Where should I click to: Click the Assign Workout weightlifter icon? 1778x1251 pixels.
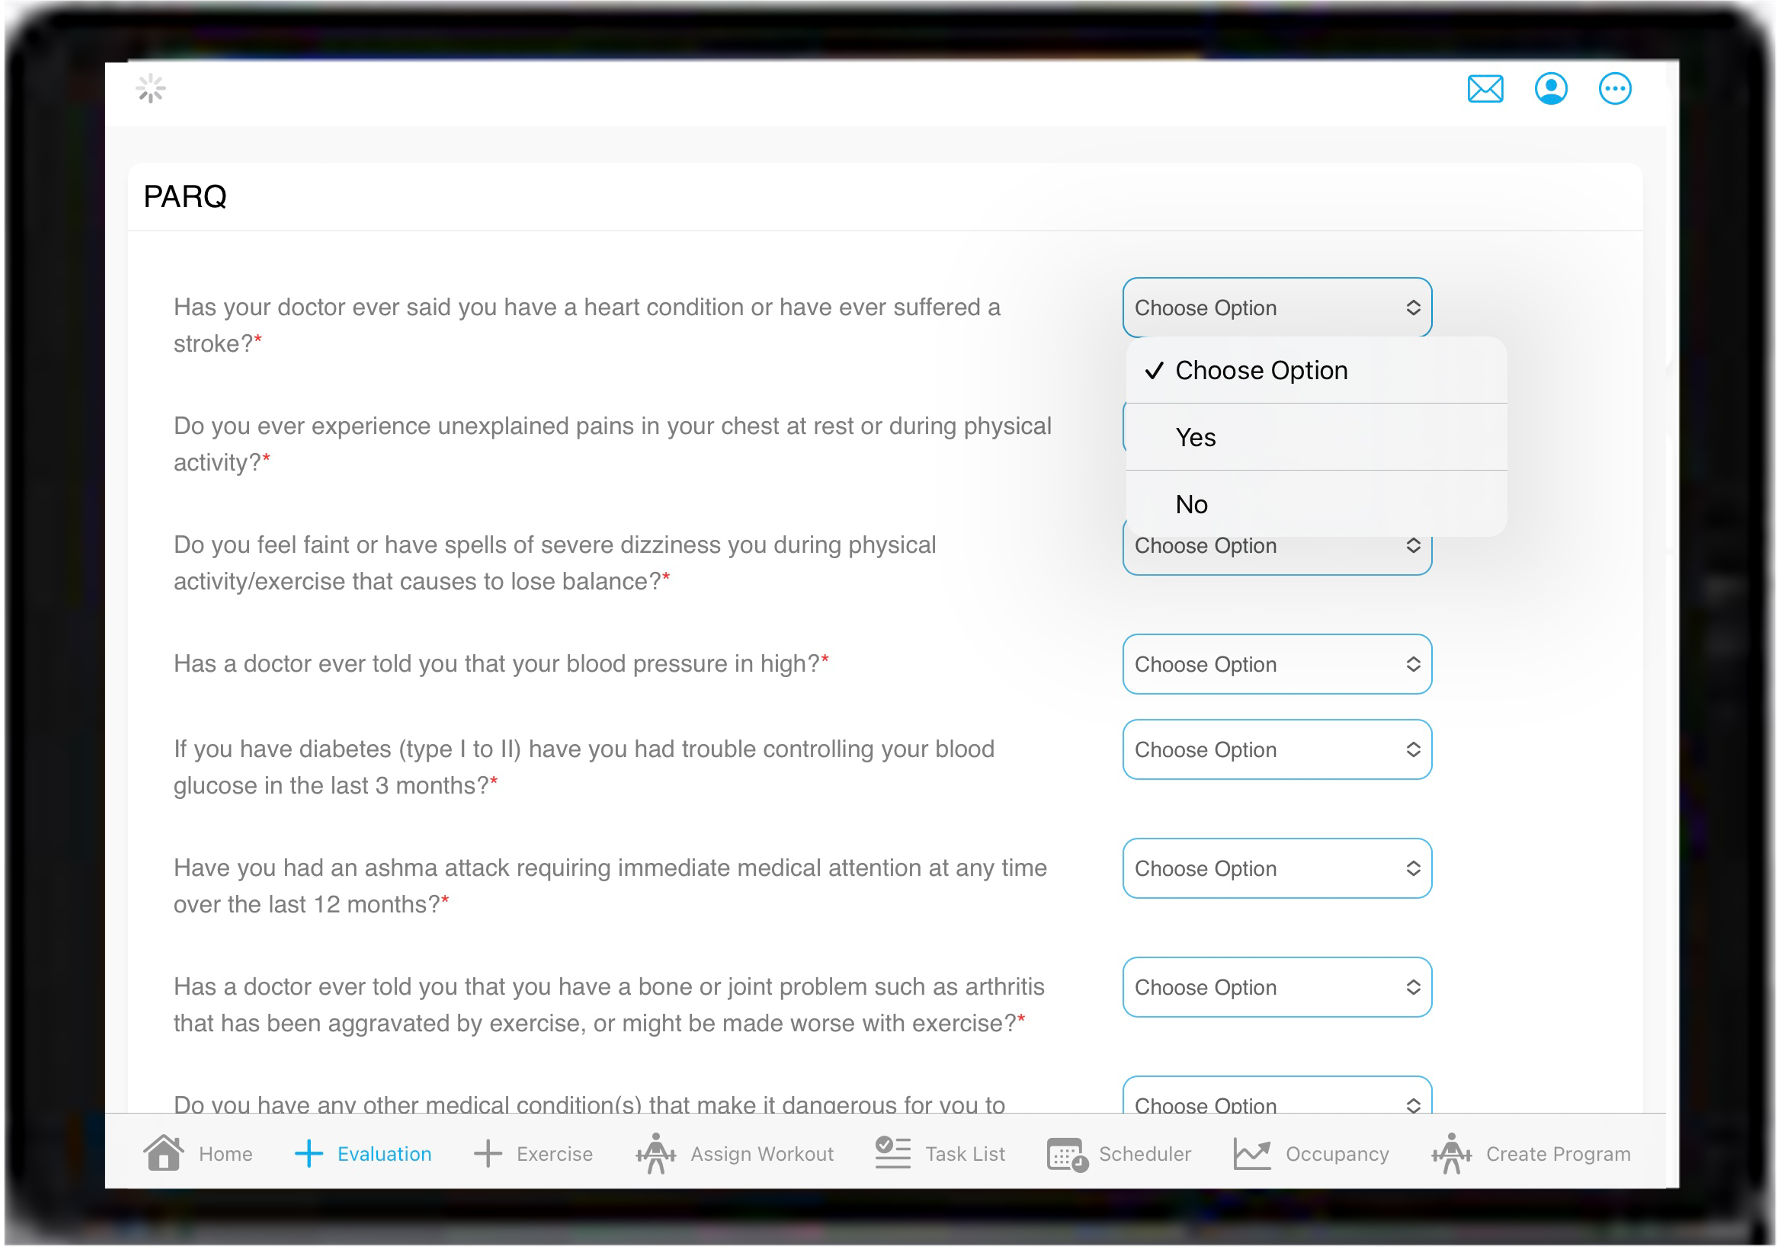(x=656, y=1153)
